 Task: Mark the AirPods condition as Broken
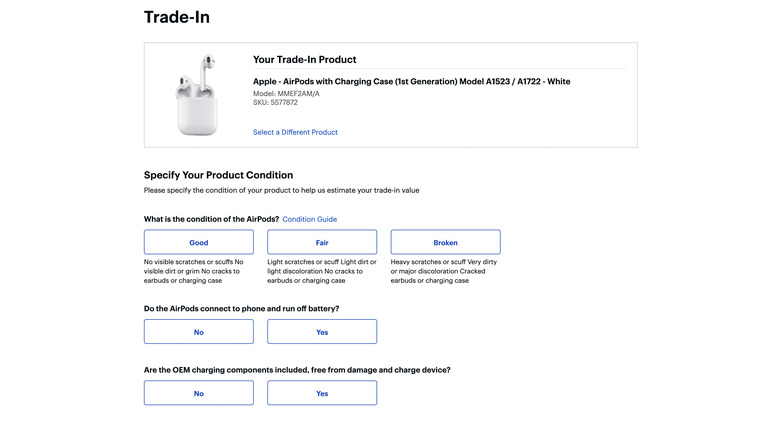pyautogui.click(x=445, y=243)
